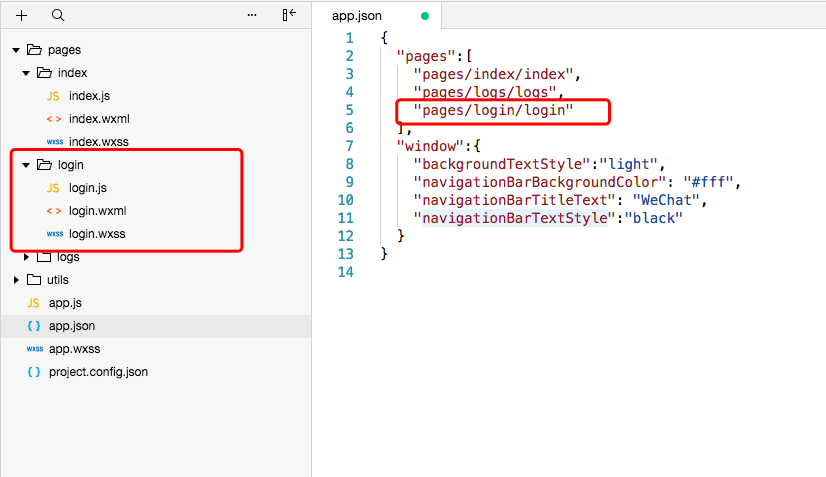
Task: Click the wxss icon beside login.wxss
Action: click(x=55, y=234)
